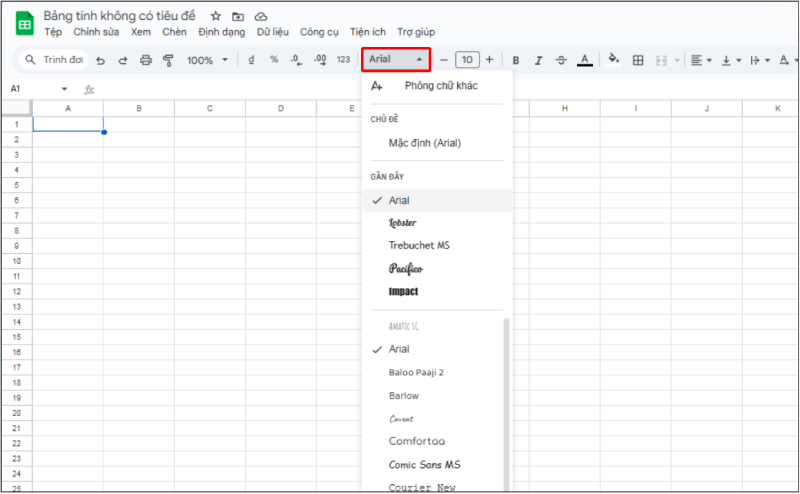Image resolution: width=800 pixels, height=494 pixels.
Task: Open the Tiện ích menu
Action: [367, 32]
